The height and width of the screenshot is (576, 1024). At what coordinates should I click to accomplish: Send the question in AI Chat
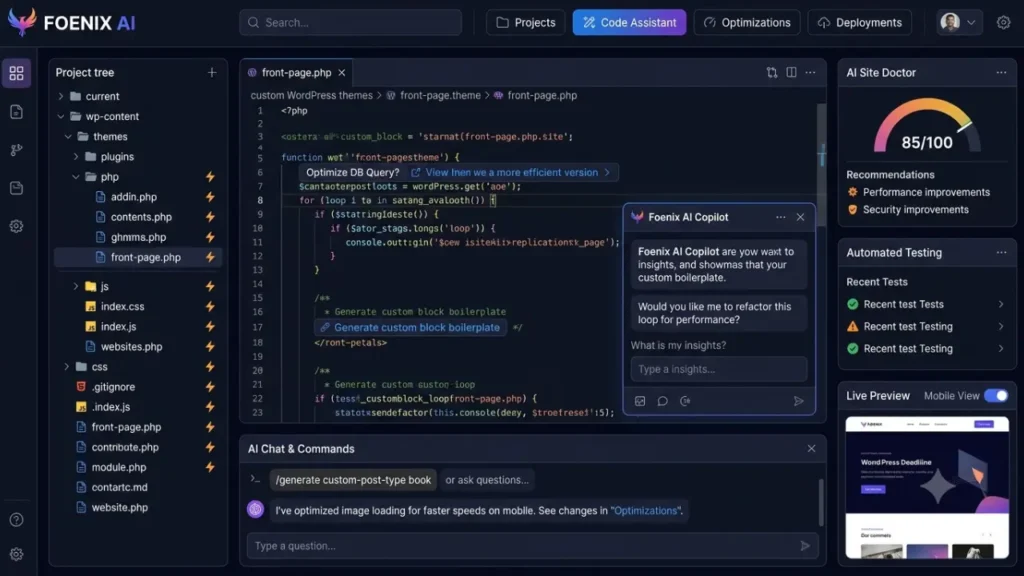[805, 546]
